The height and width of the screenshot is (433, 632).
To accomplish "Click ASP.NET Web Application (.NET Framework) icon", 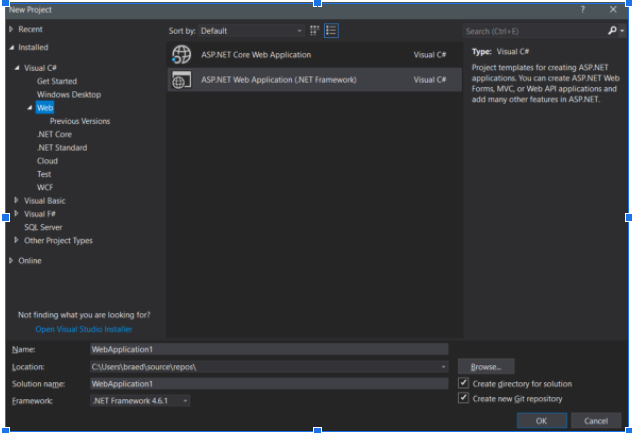I will pos(181,80).
